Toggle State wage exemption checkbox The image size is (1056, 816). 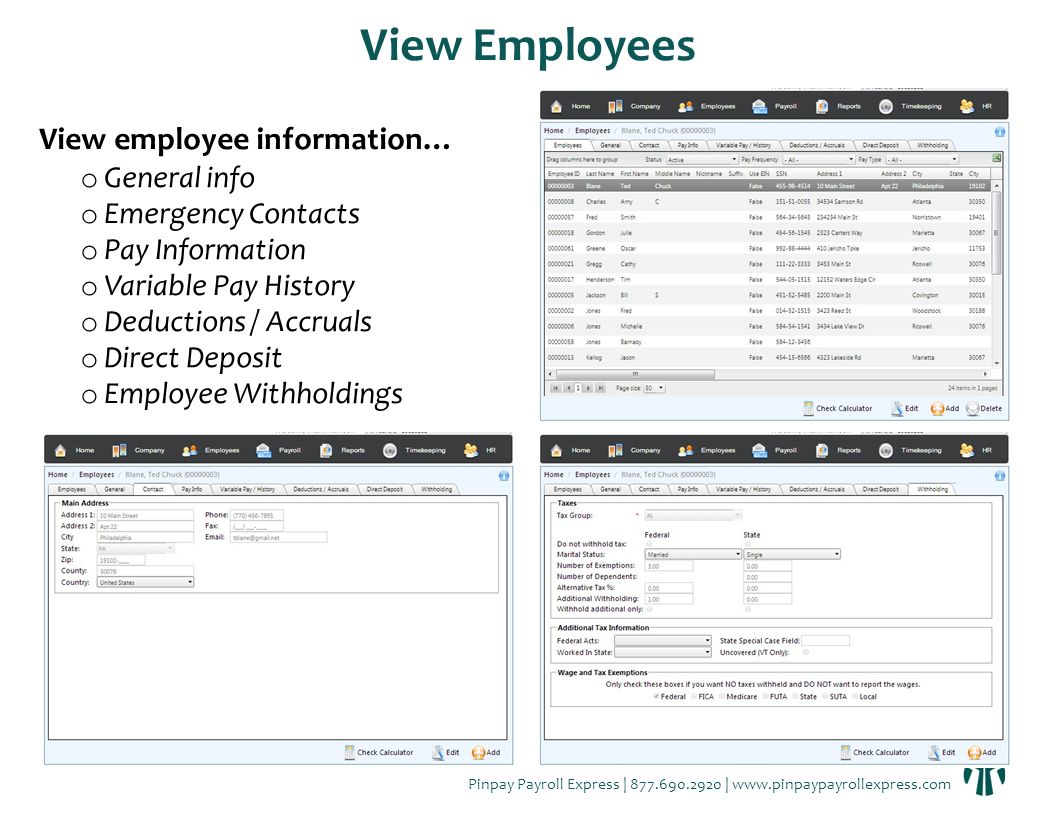(x=795, y=697)
